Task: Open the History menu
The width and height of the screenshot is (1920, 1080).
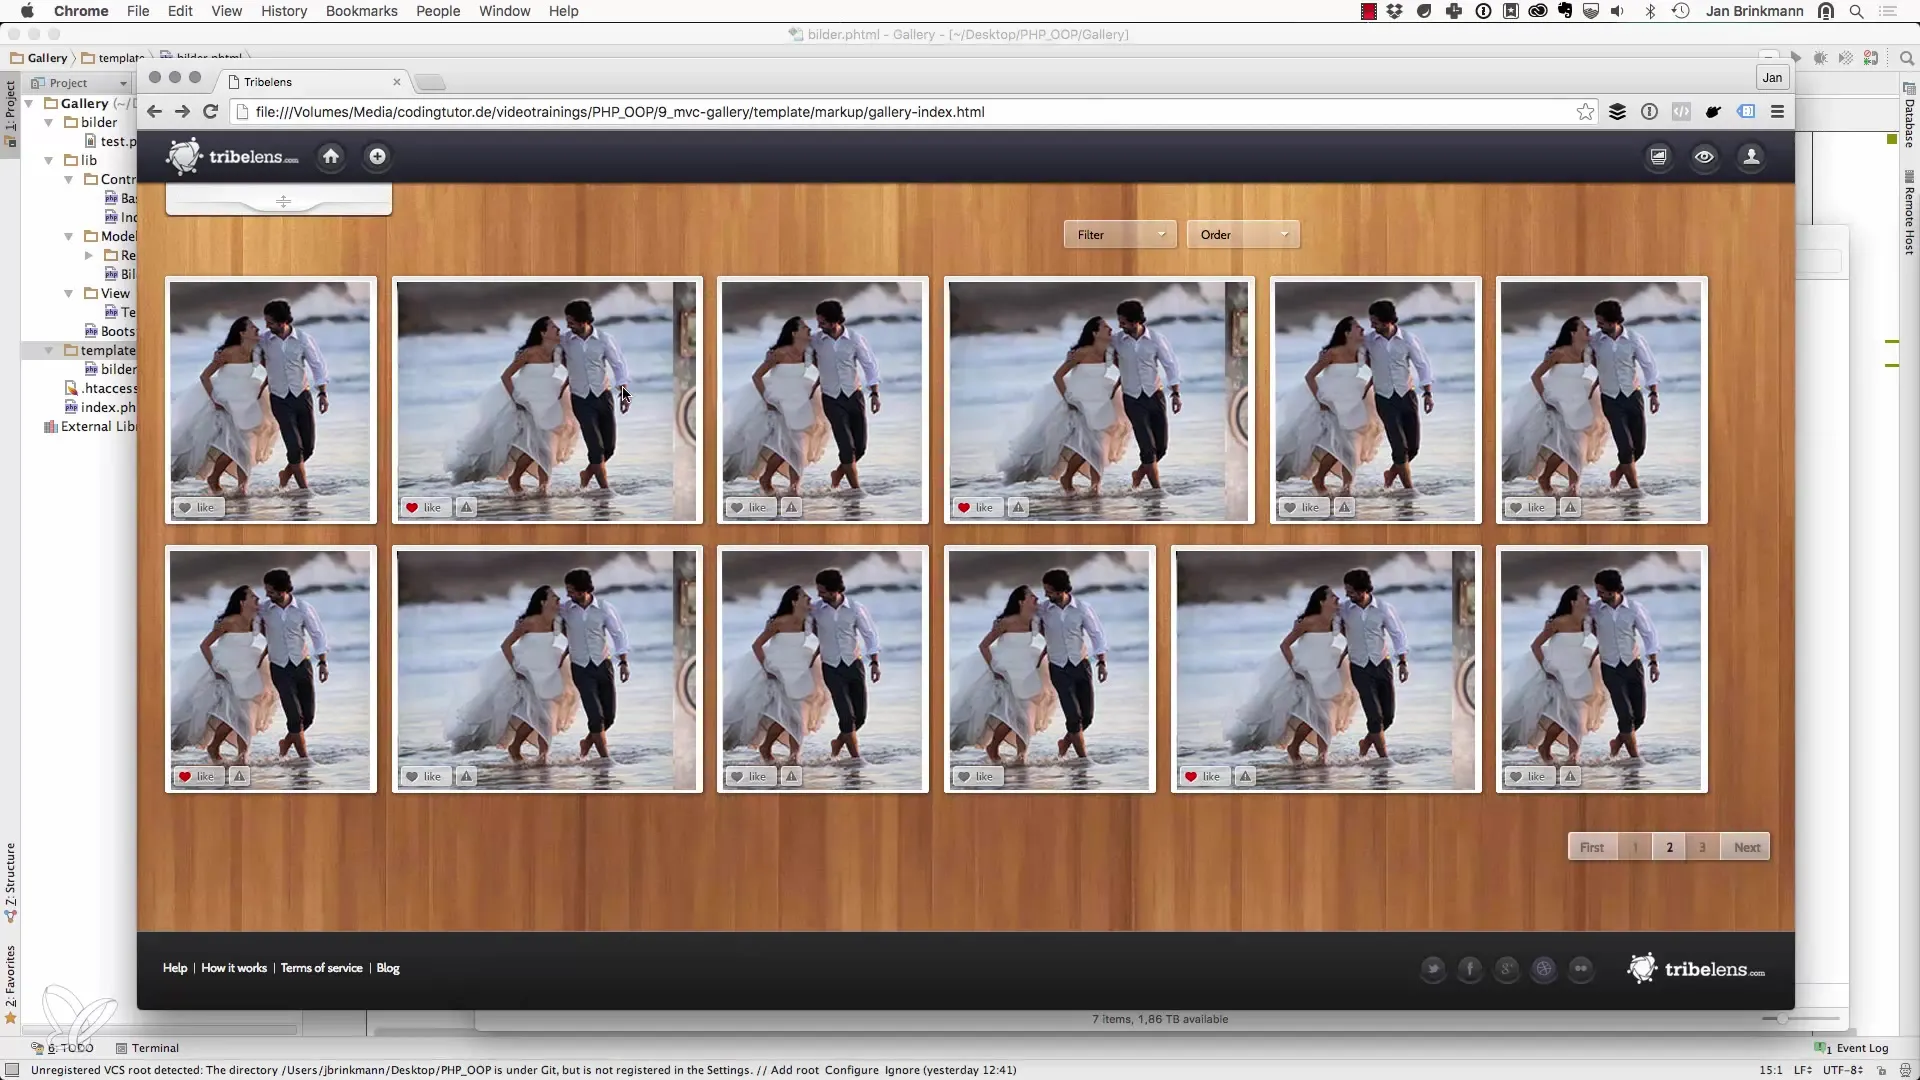Action: click(284, 11)
